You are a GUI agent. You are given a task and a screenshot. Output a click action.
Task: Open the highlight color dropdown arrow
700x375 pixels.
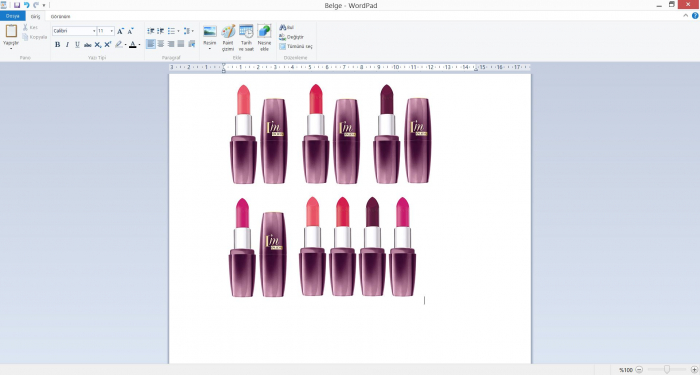click(x=125, y=45)
